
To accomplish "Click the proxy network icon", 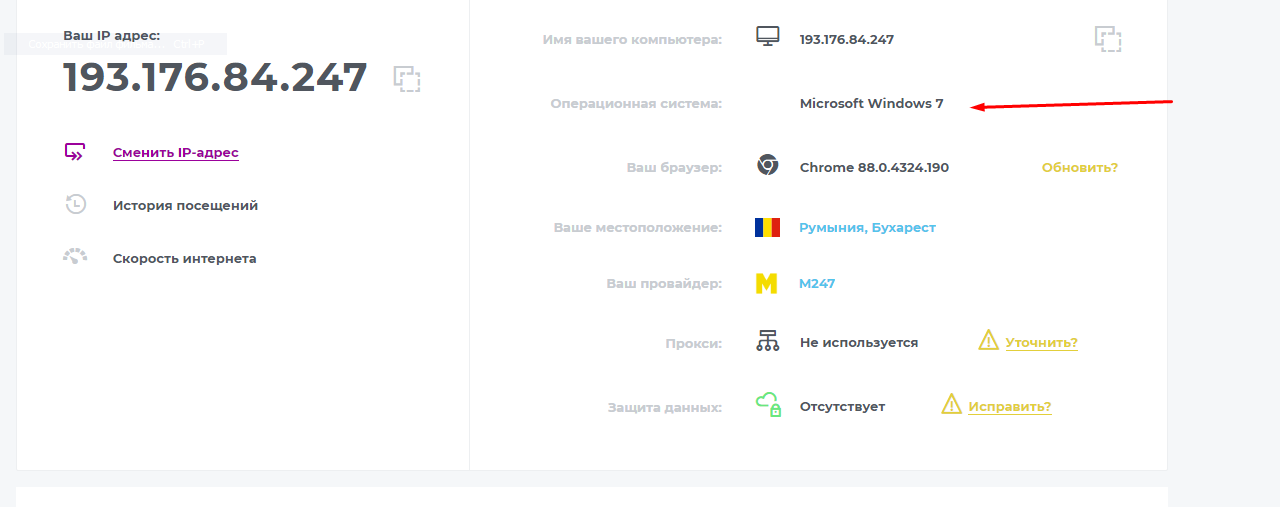I will (x=767, y=341).
